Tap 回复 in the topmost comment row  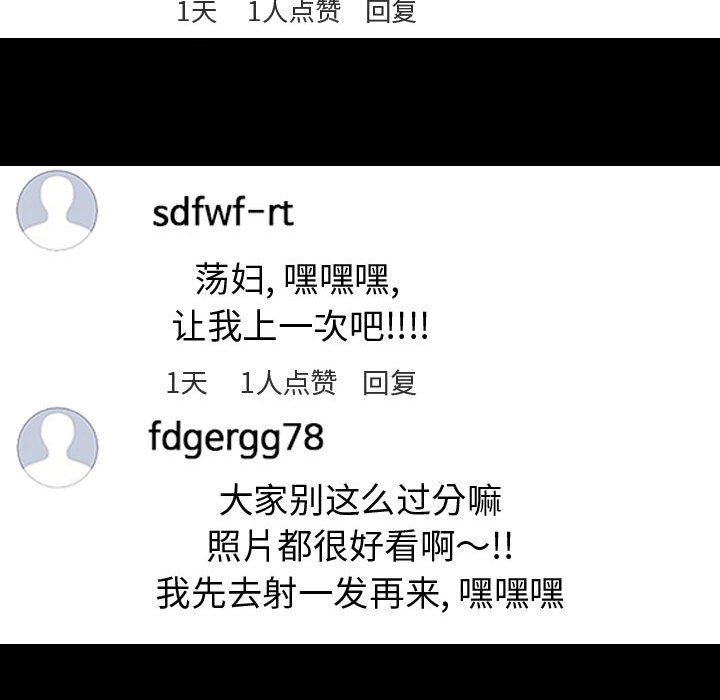pyautogui.click(x=391, y=11)
